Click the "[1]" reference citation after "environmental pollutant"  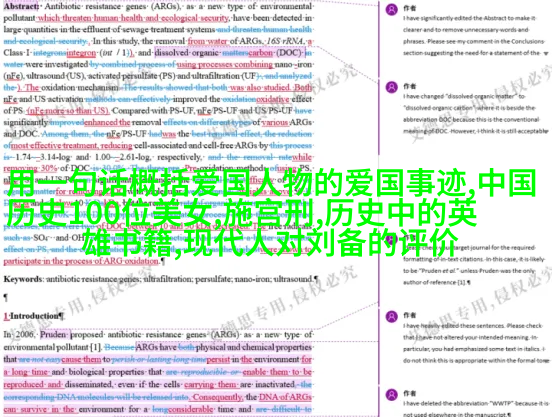pos(95,347)
